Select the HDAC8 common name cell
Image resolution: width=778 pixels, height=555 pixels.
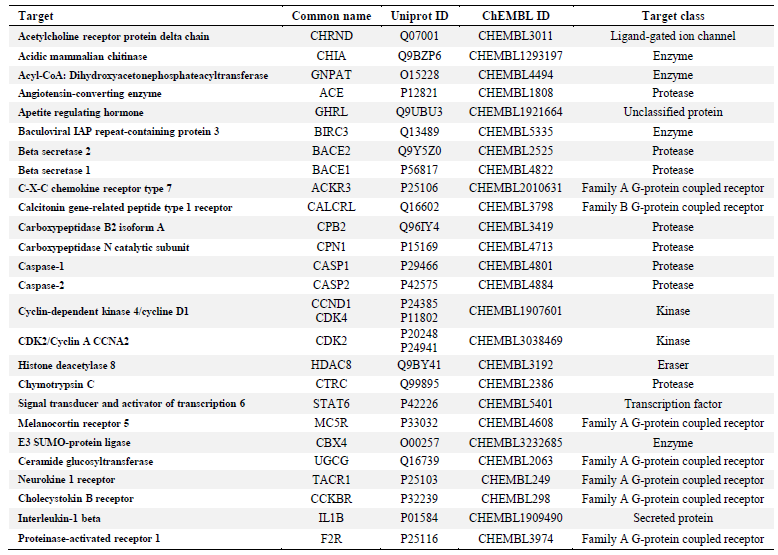click(x=331, y=365)
